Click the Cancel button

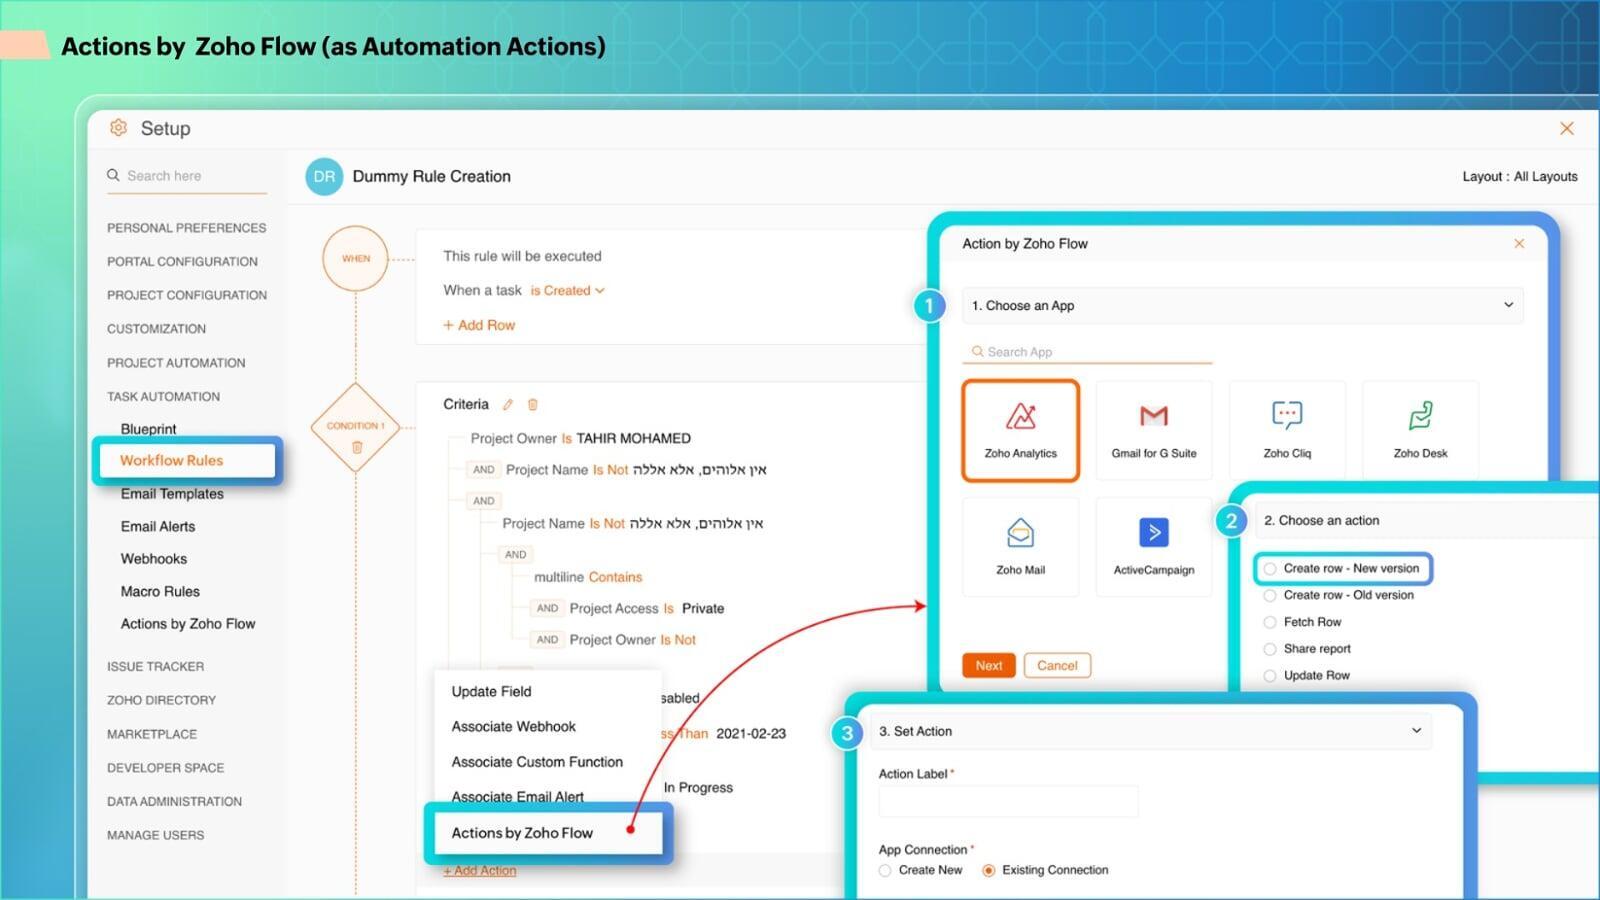click(x=1057, y=666)
